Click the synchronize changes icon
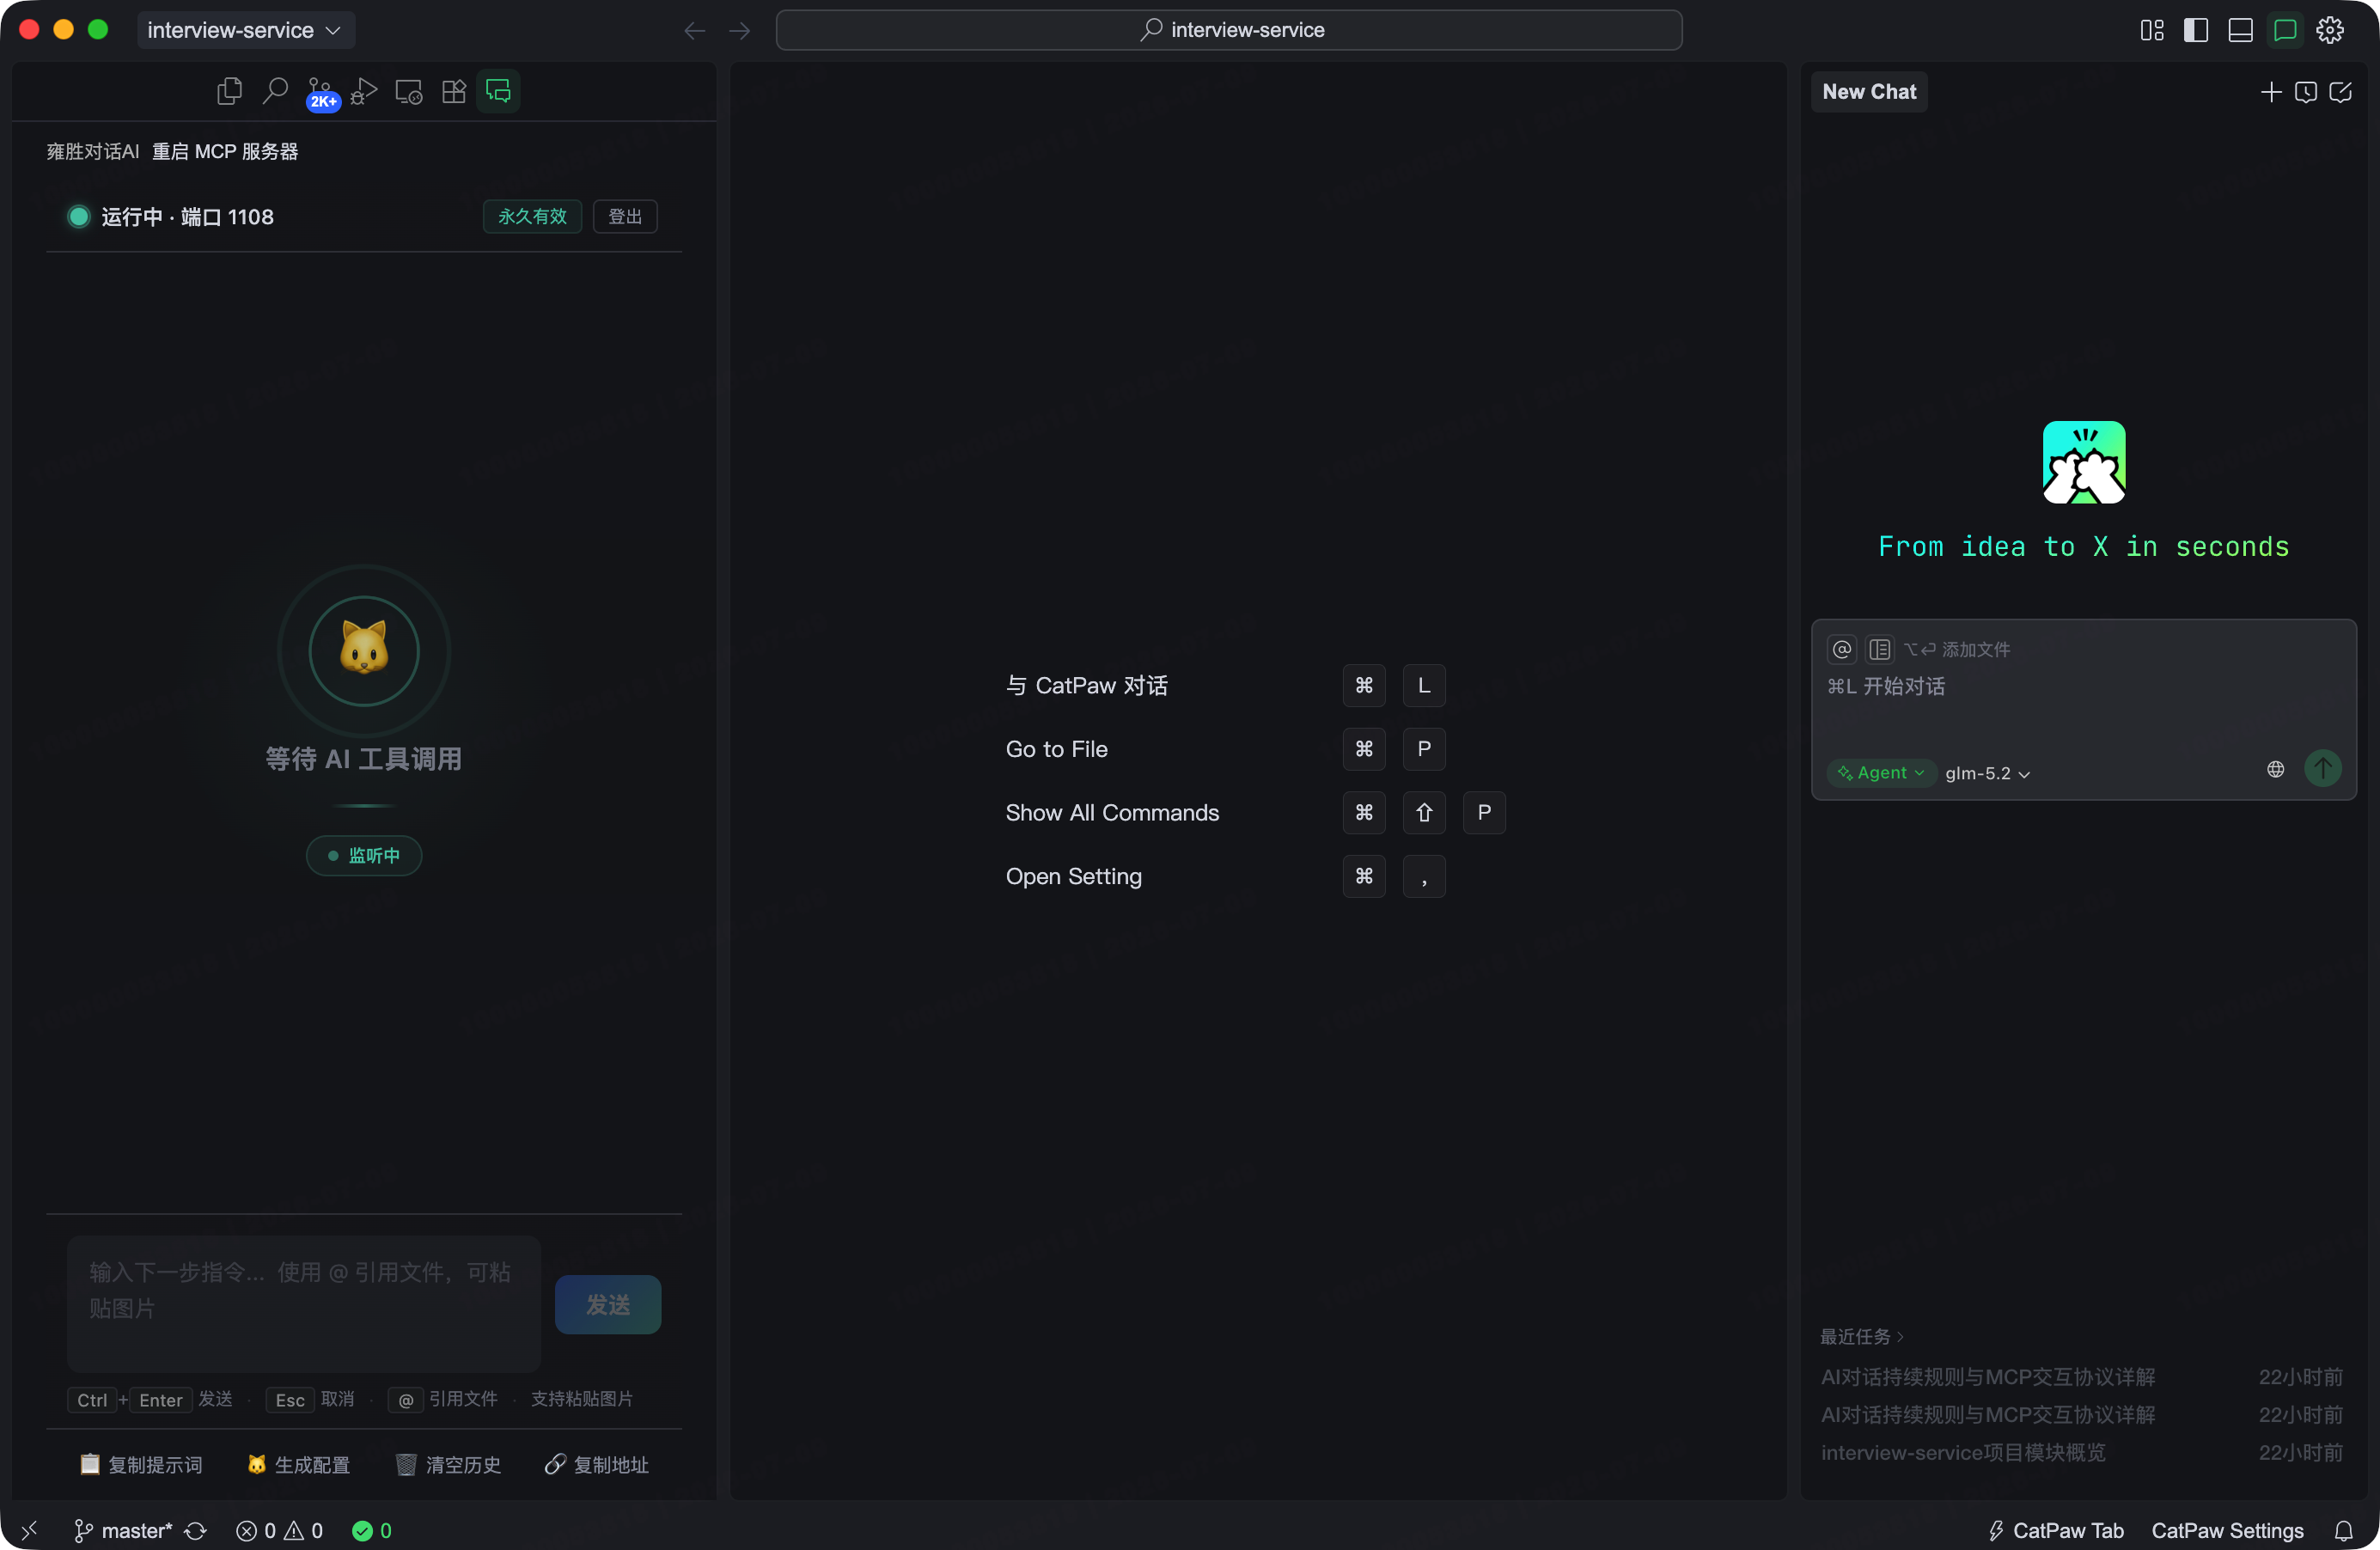The width and height of the screenshot is (2380, 1550). [196, 1531]
